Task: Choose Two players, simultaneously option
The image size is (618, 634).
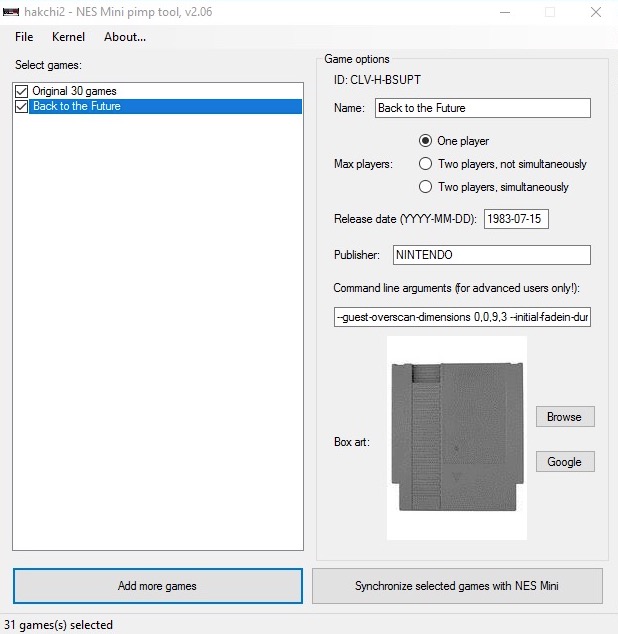Action: pos(426,187)
